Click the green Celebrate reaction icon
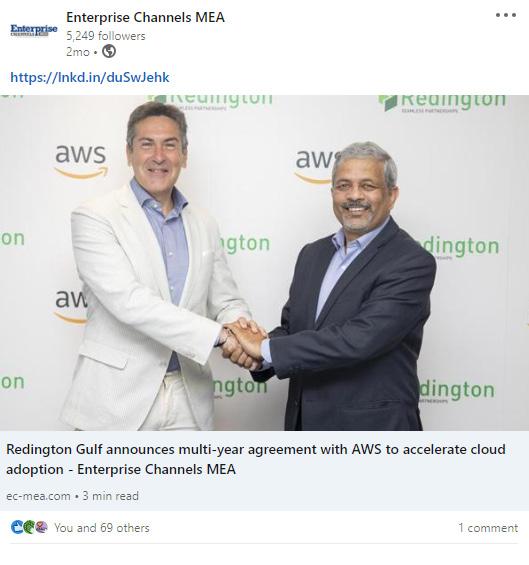Image resolution: width=529 pixels, height=565 pixels. point(29,527)
